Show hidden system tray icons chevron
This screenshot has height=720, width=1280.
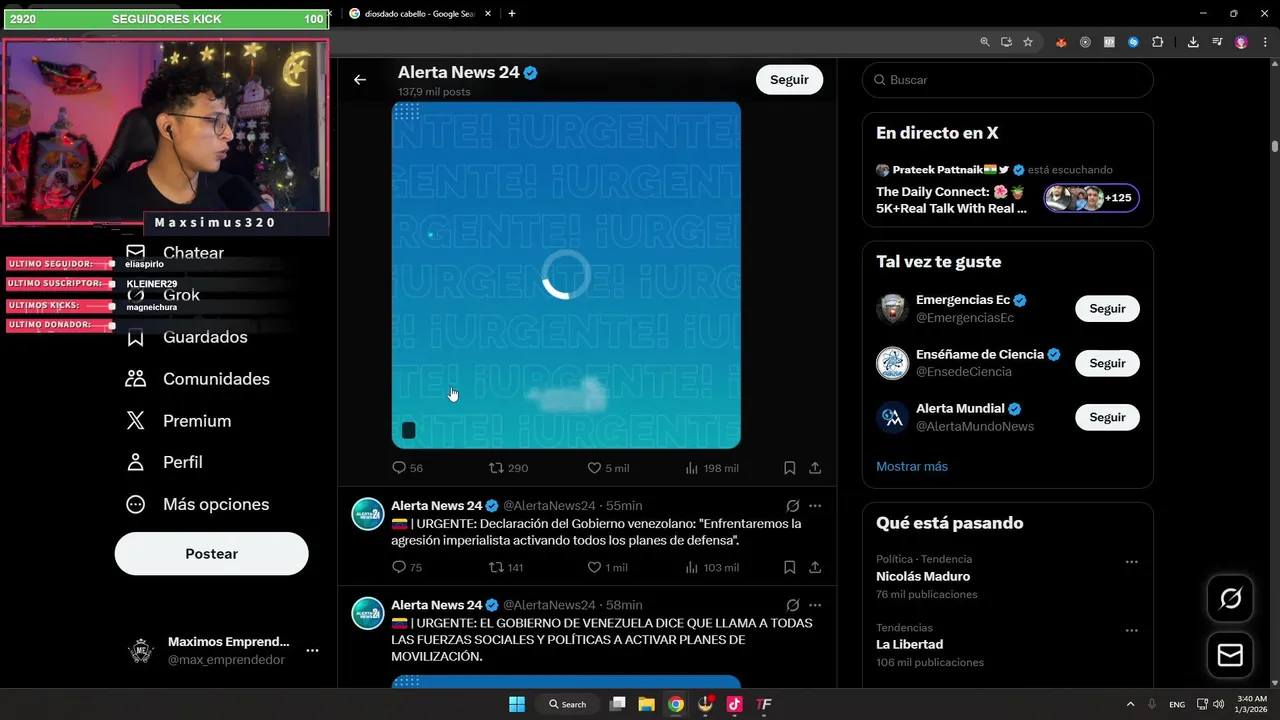1130,704
